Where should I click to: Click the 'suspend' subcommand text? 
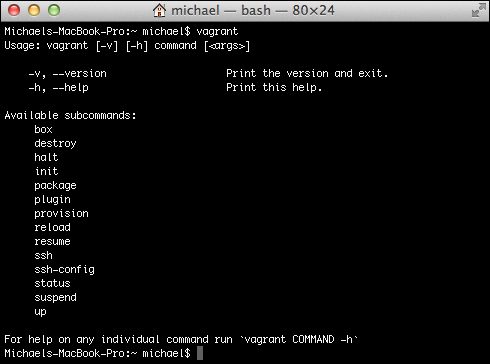click(x=55, y=297)
